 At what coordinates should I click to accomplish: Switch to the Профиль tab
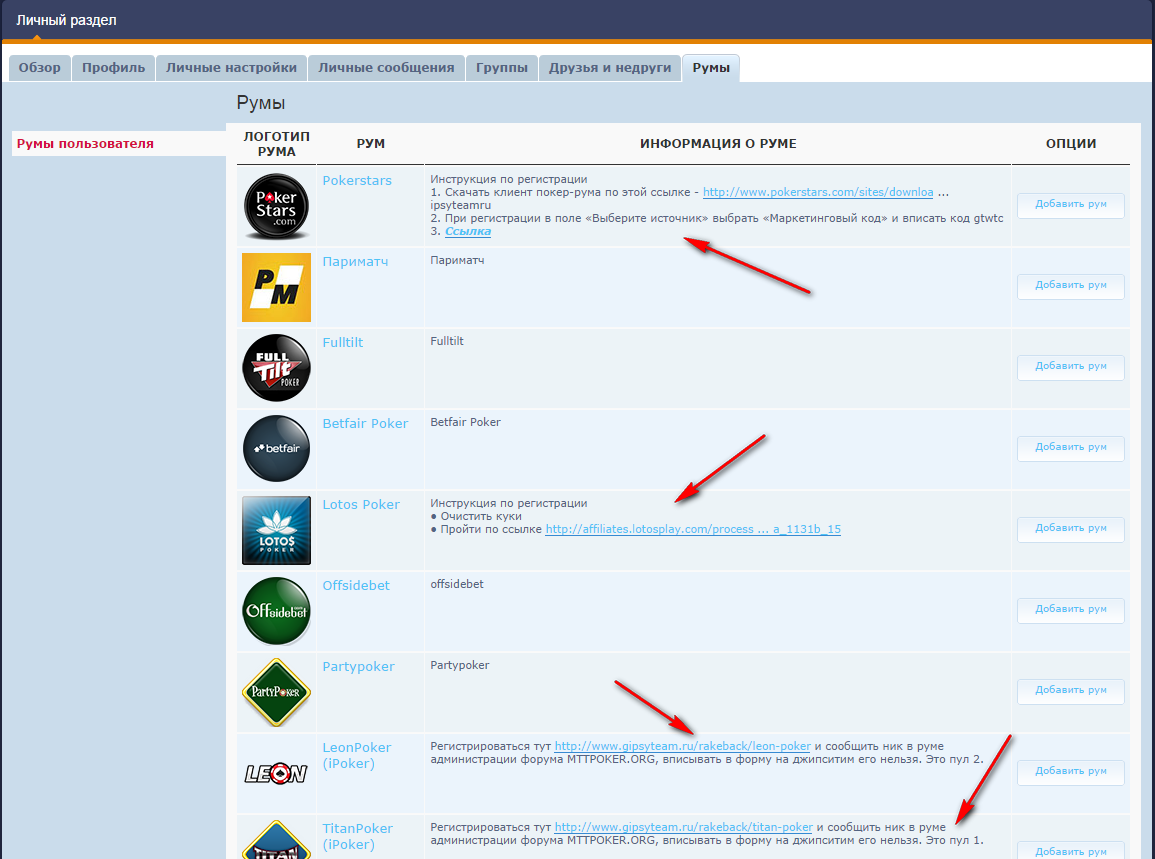pos(113,68)
